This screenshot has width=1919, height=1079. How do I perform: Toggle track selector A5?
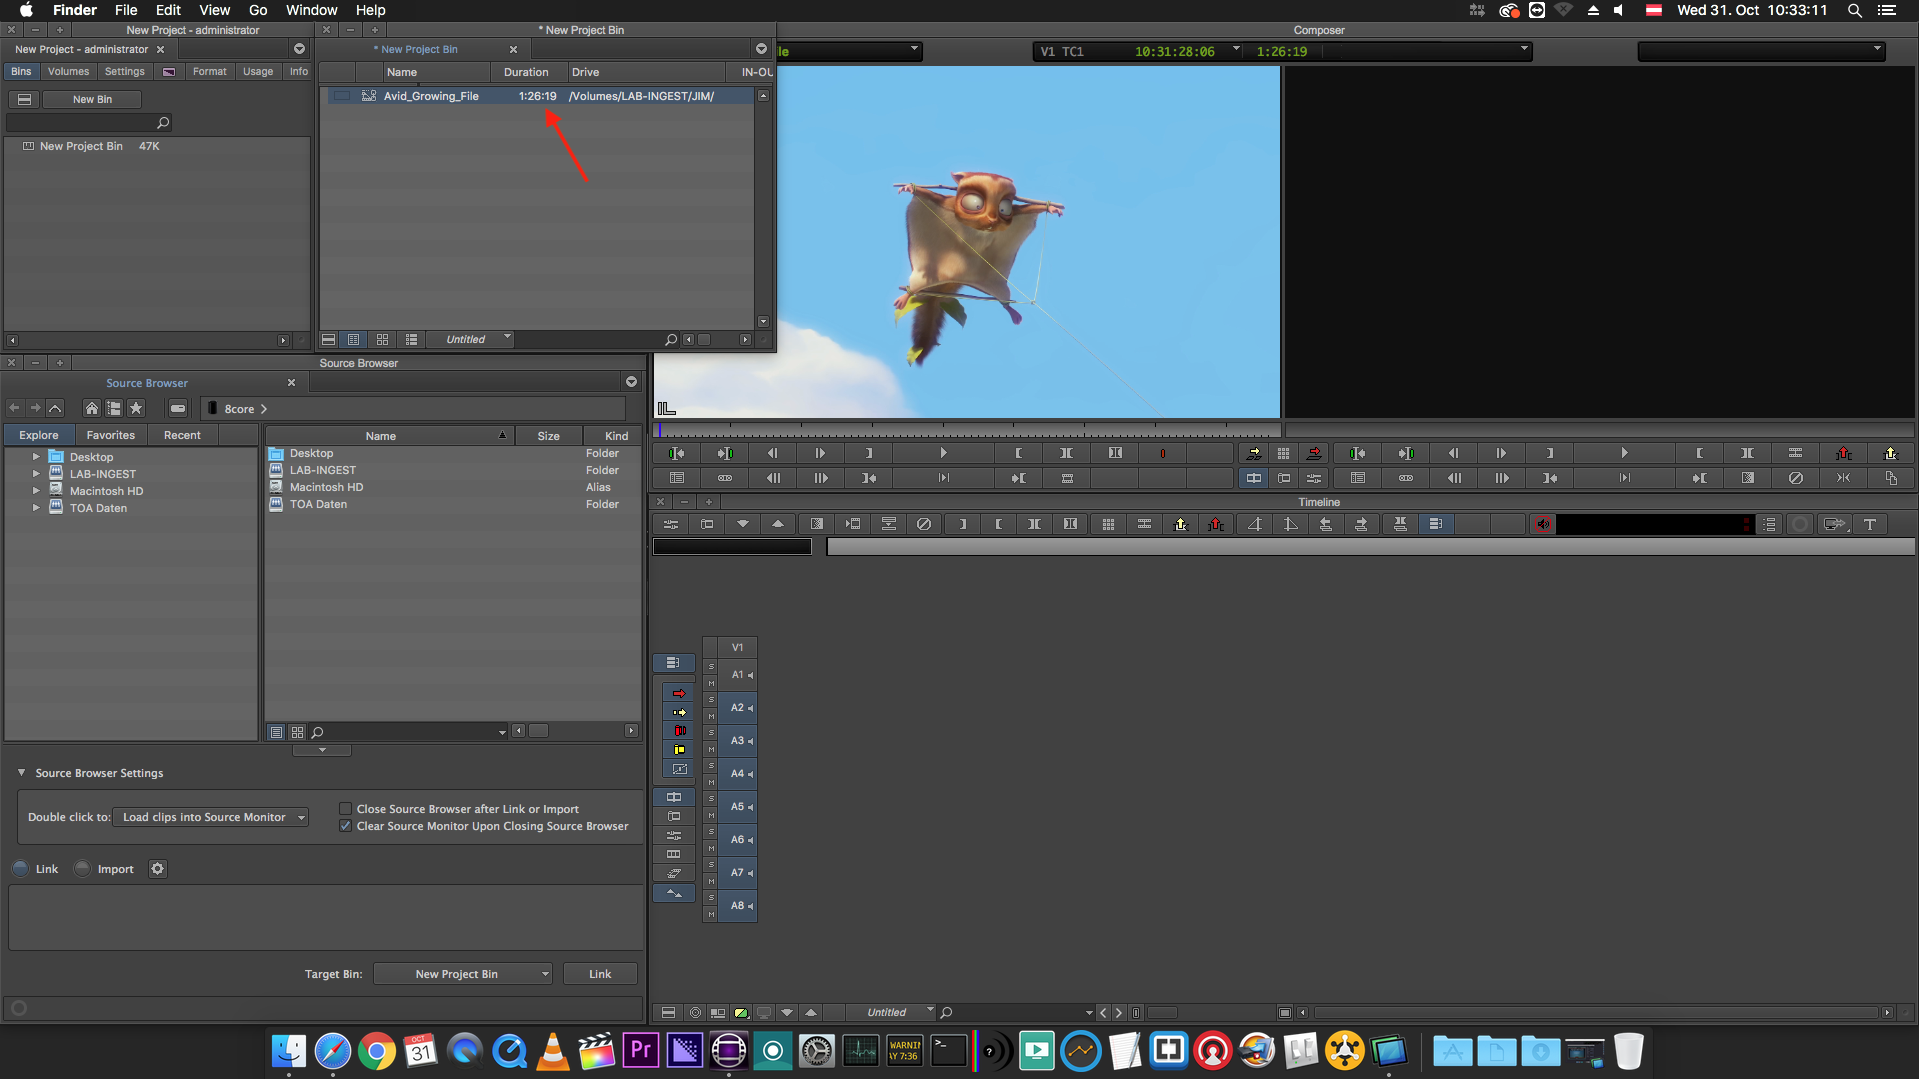(x=738, y=807)
